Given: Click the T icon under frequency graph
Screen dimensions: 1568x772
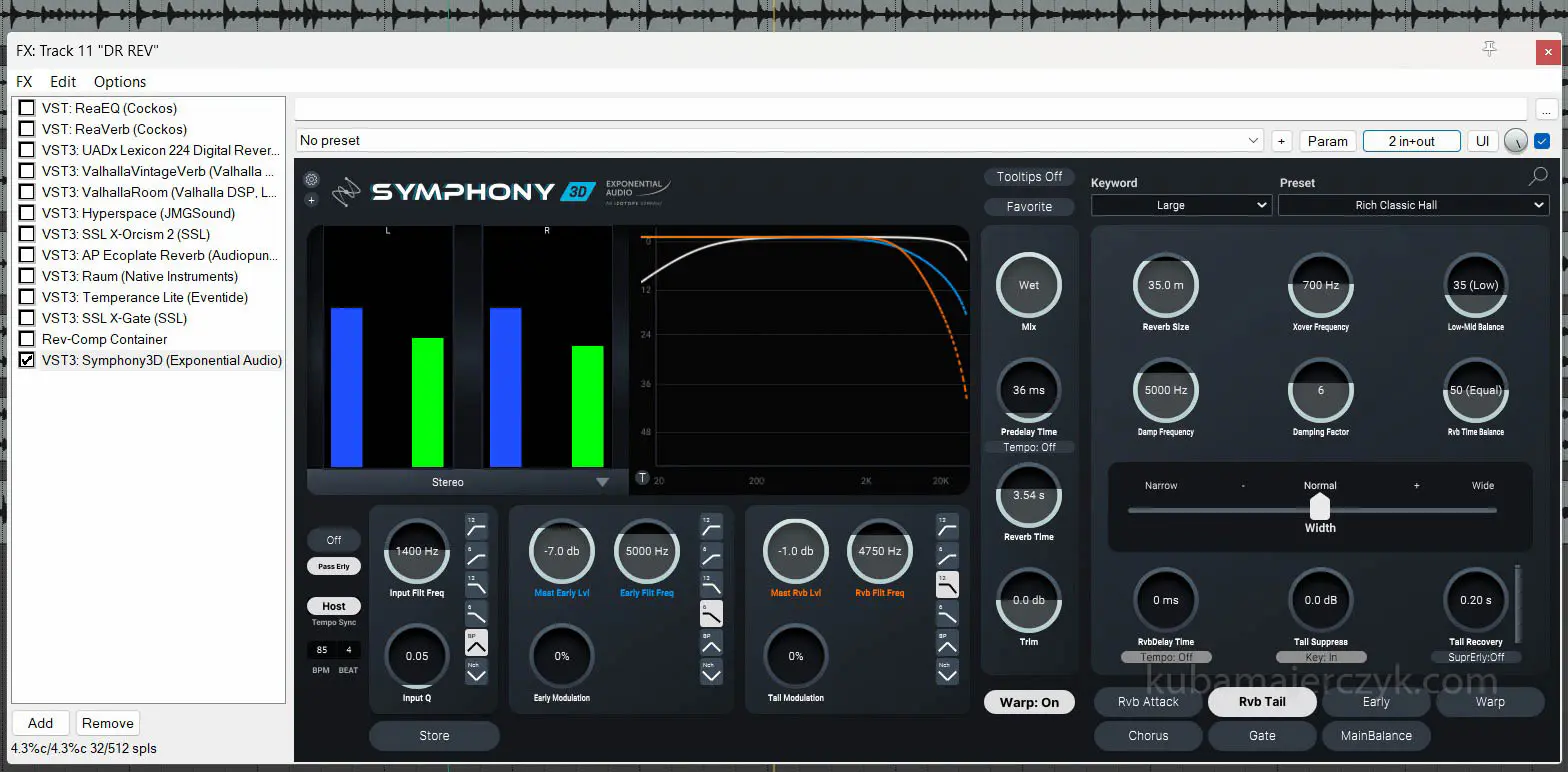Looking at the screenshot, I should [642, 478].
